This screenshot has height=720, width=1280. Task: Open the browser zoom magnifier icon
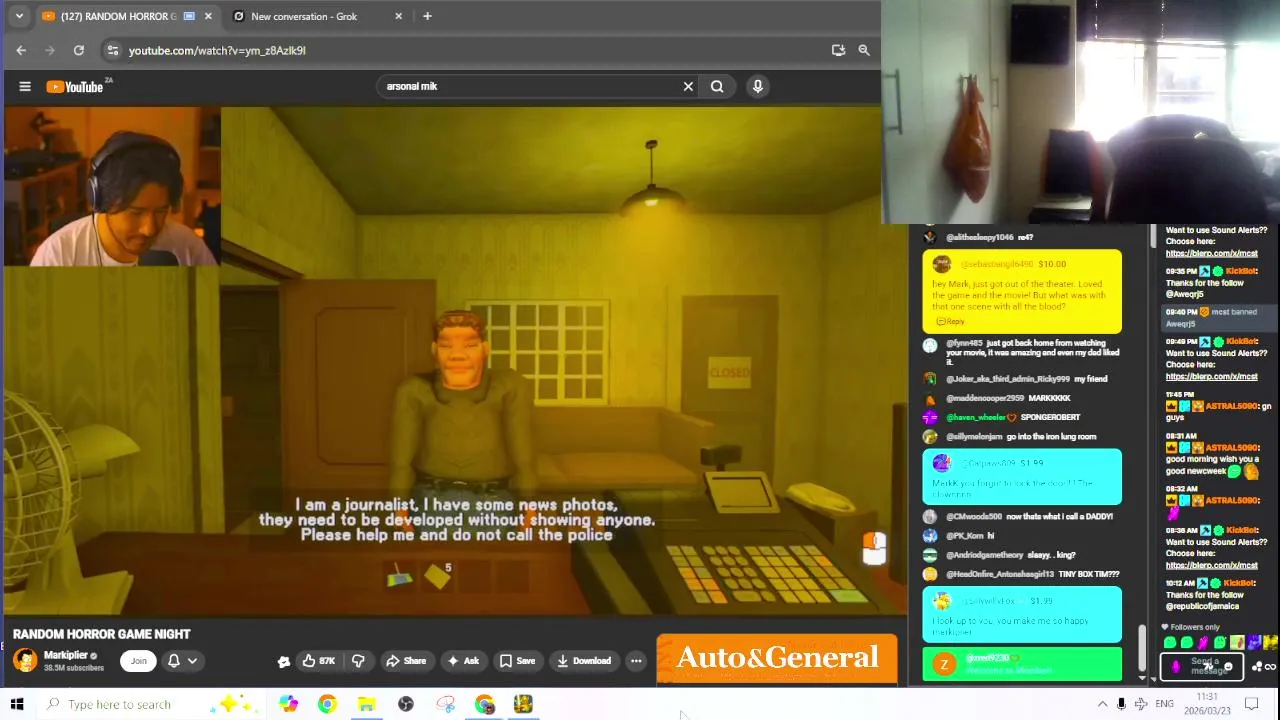(x=864, y=50)
